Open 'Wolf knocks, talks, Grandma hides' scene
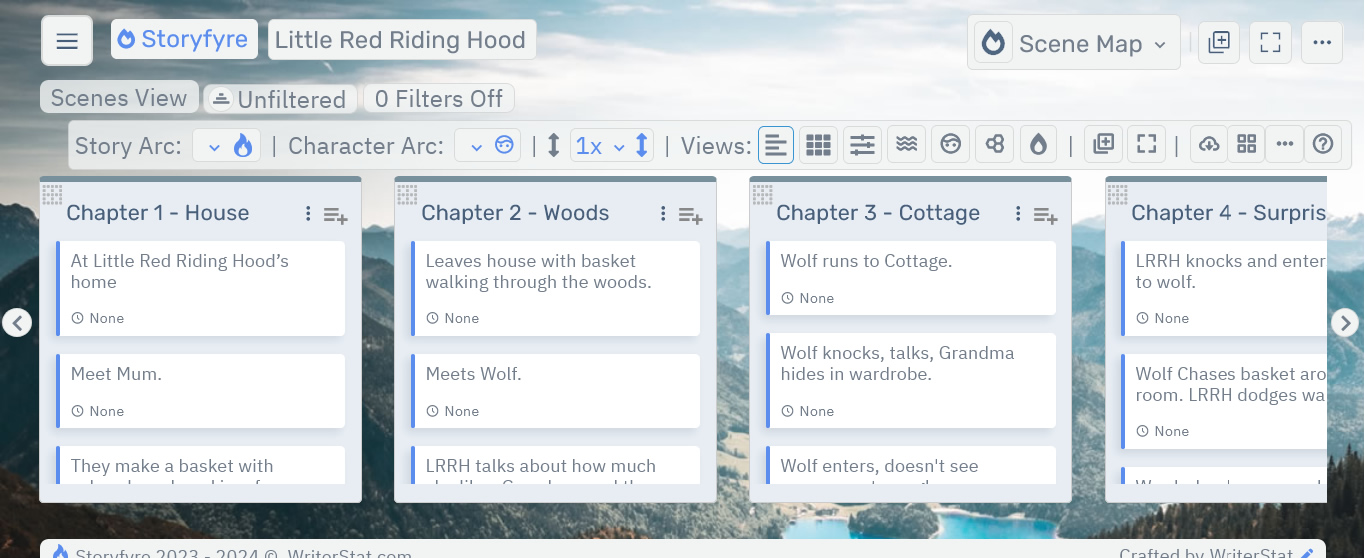The height and width of the screenshot is (558, 1365). point(910,381)
